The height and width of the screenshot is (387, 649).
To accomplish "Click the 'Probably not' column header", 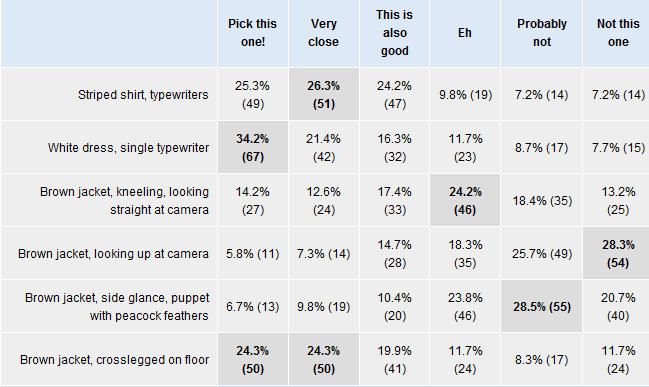I will [541, 33].
